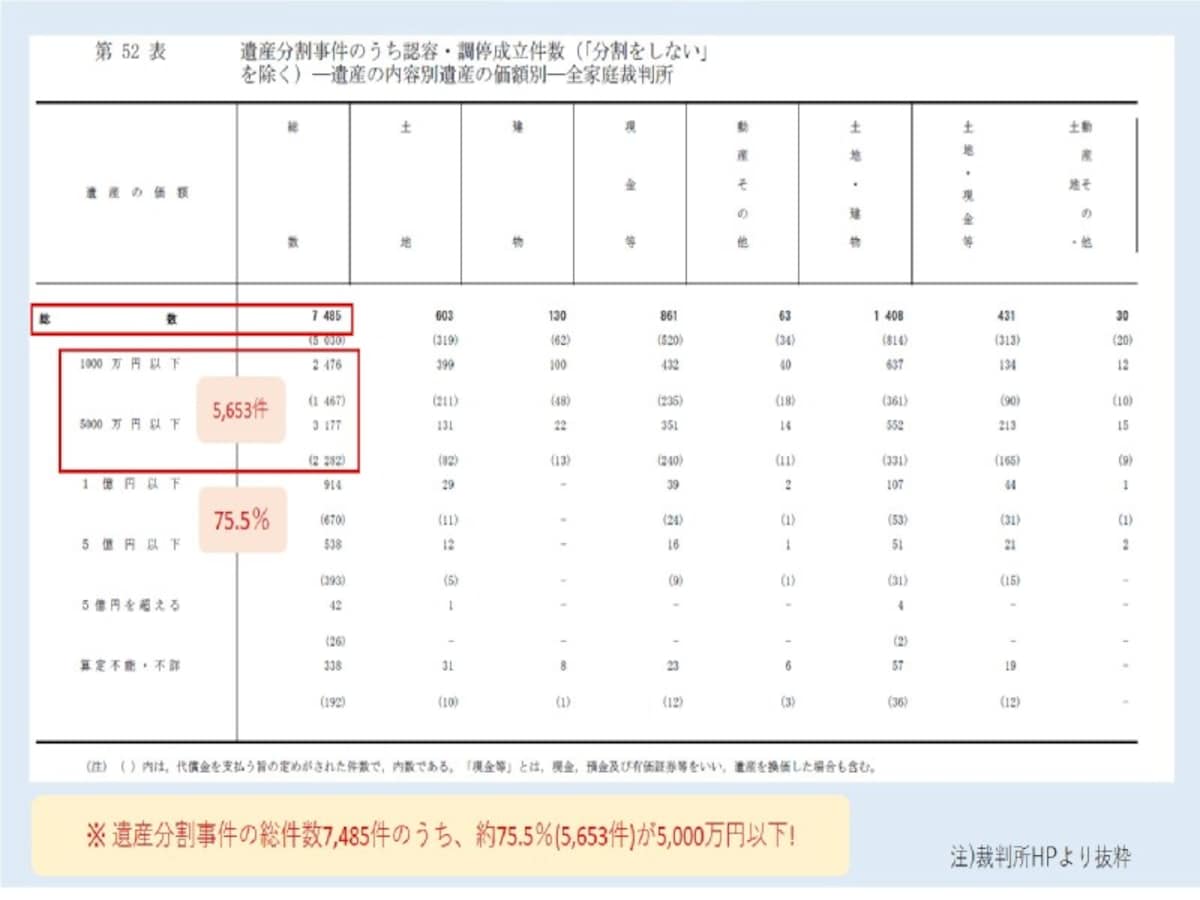Viewport: 1200px width, 900px height.
Task: Select the total count 7 485
Action: click(x=326, y=315)
